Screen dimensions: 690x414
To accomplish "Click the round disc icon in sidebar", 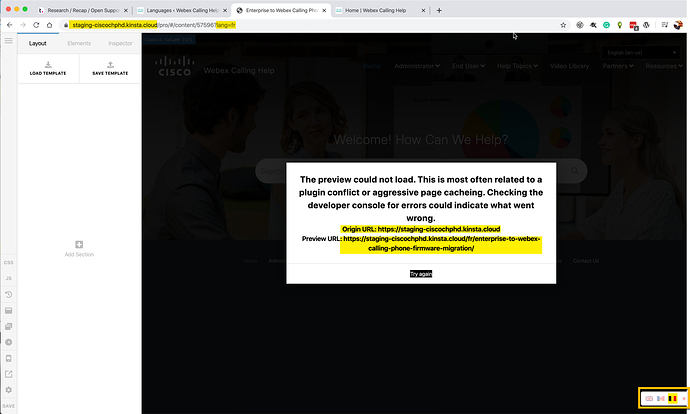I will point(8,342).
